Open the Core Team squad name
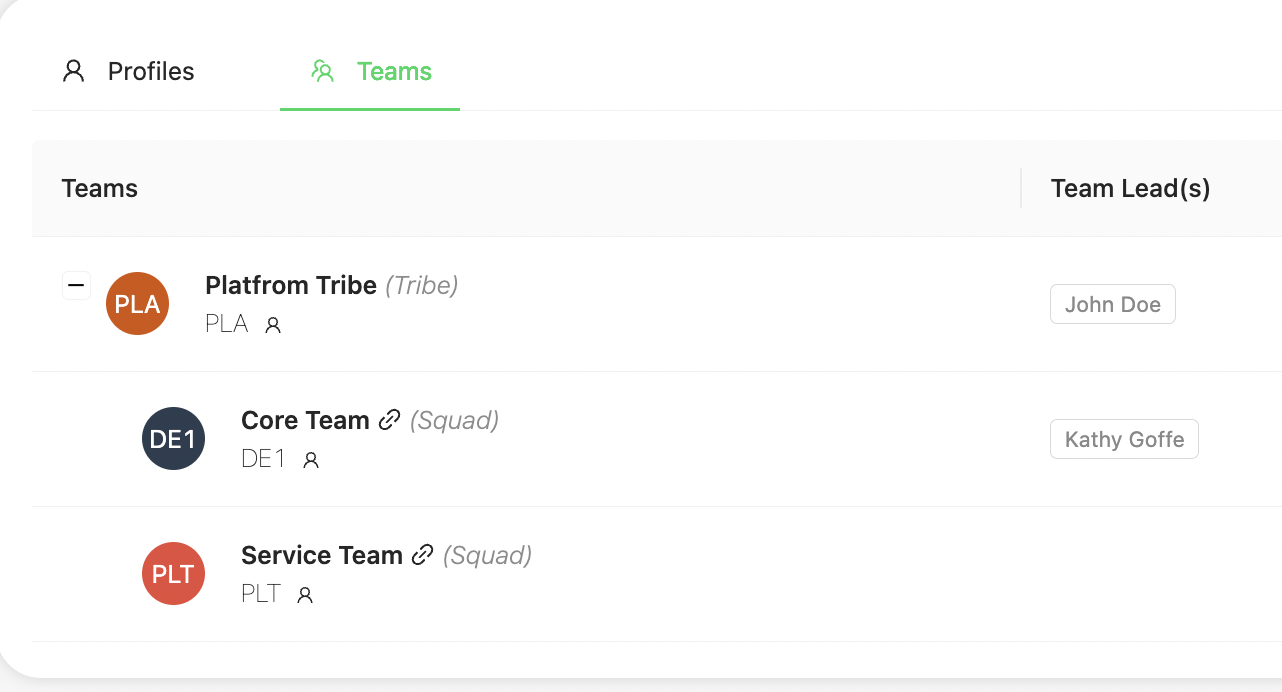 click(x=305, y=421)
